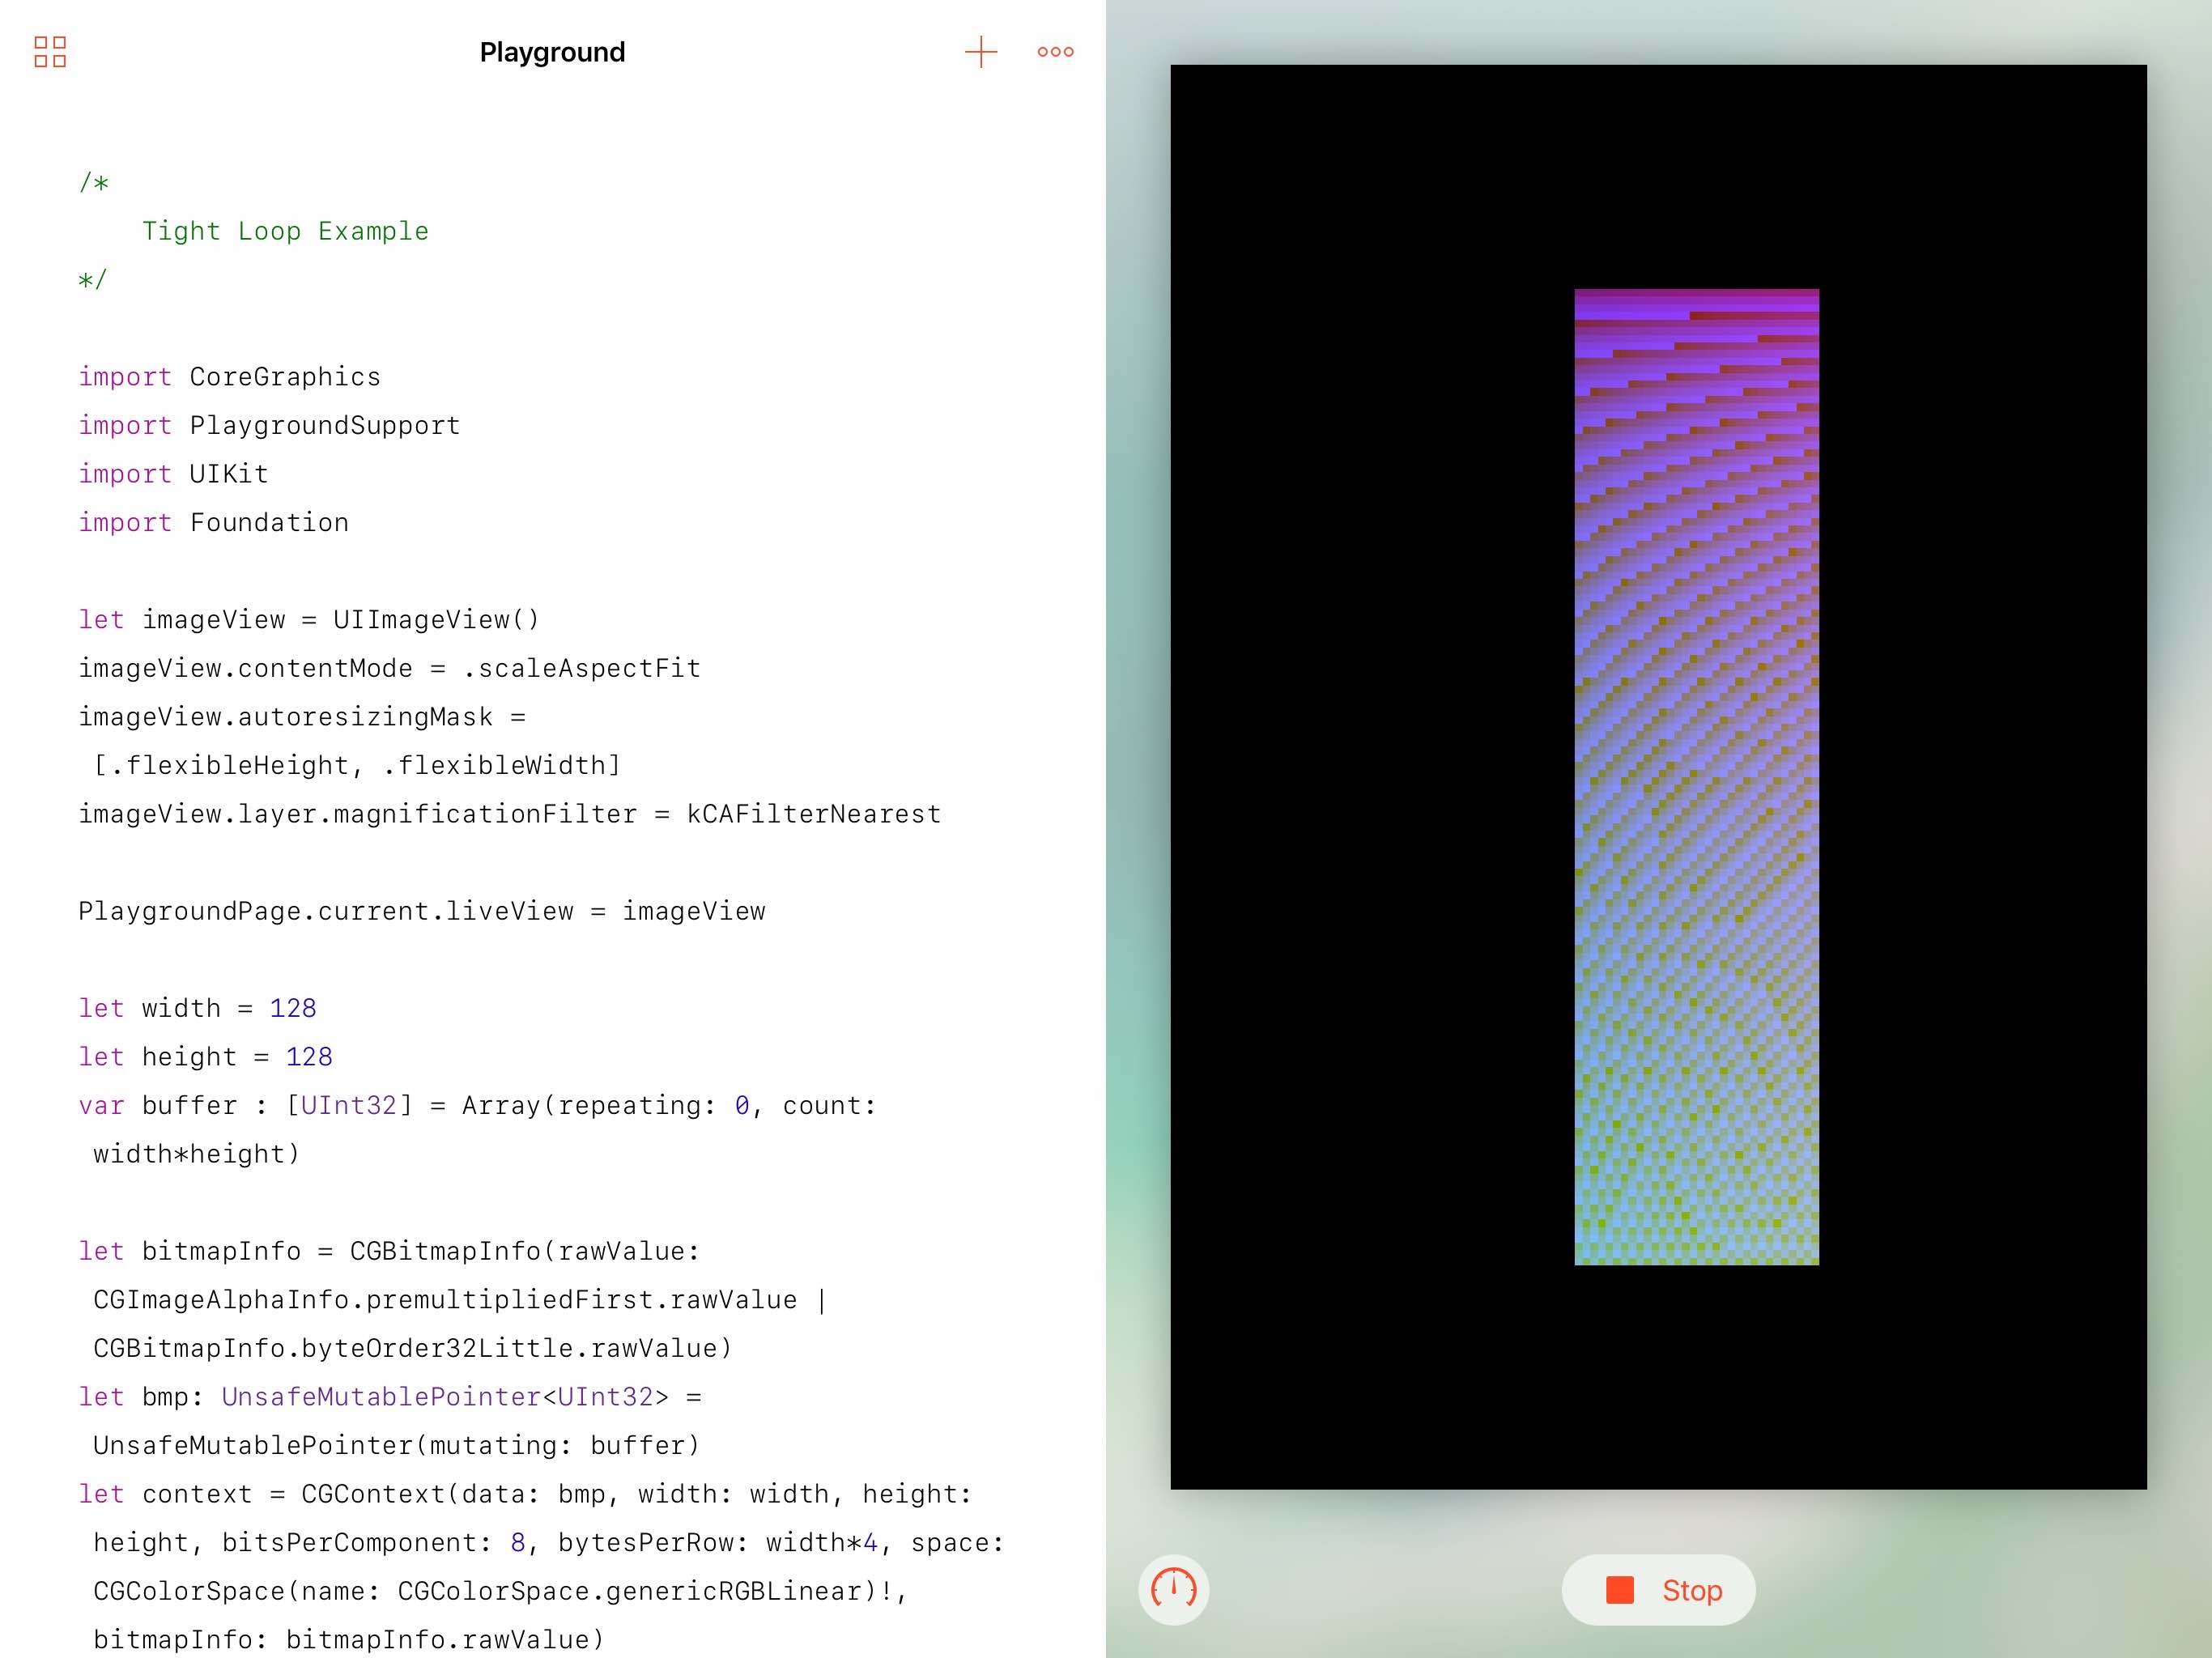This screenshot has width=2212, height=1658.
Task: Place cursor in Tight Loop Example comment
Action: pos(285,231)
